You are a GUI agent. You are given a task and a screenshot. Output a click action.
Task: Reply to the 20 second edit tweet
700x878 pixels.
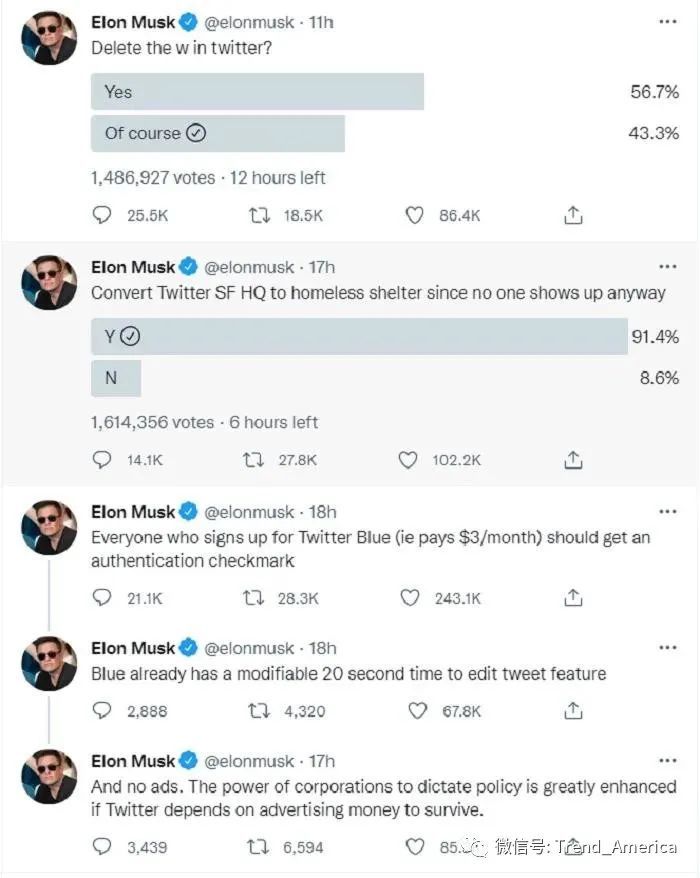click(x=102, y=711)
